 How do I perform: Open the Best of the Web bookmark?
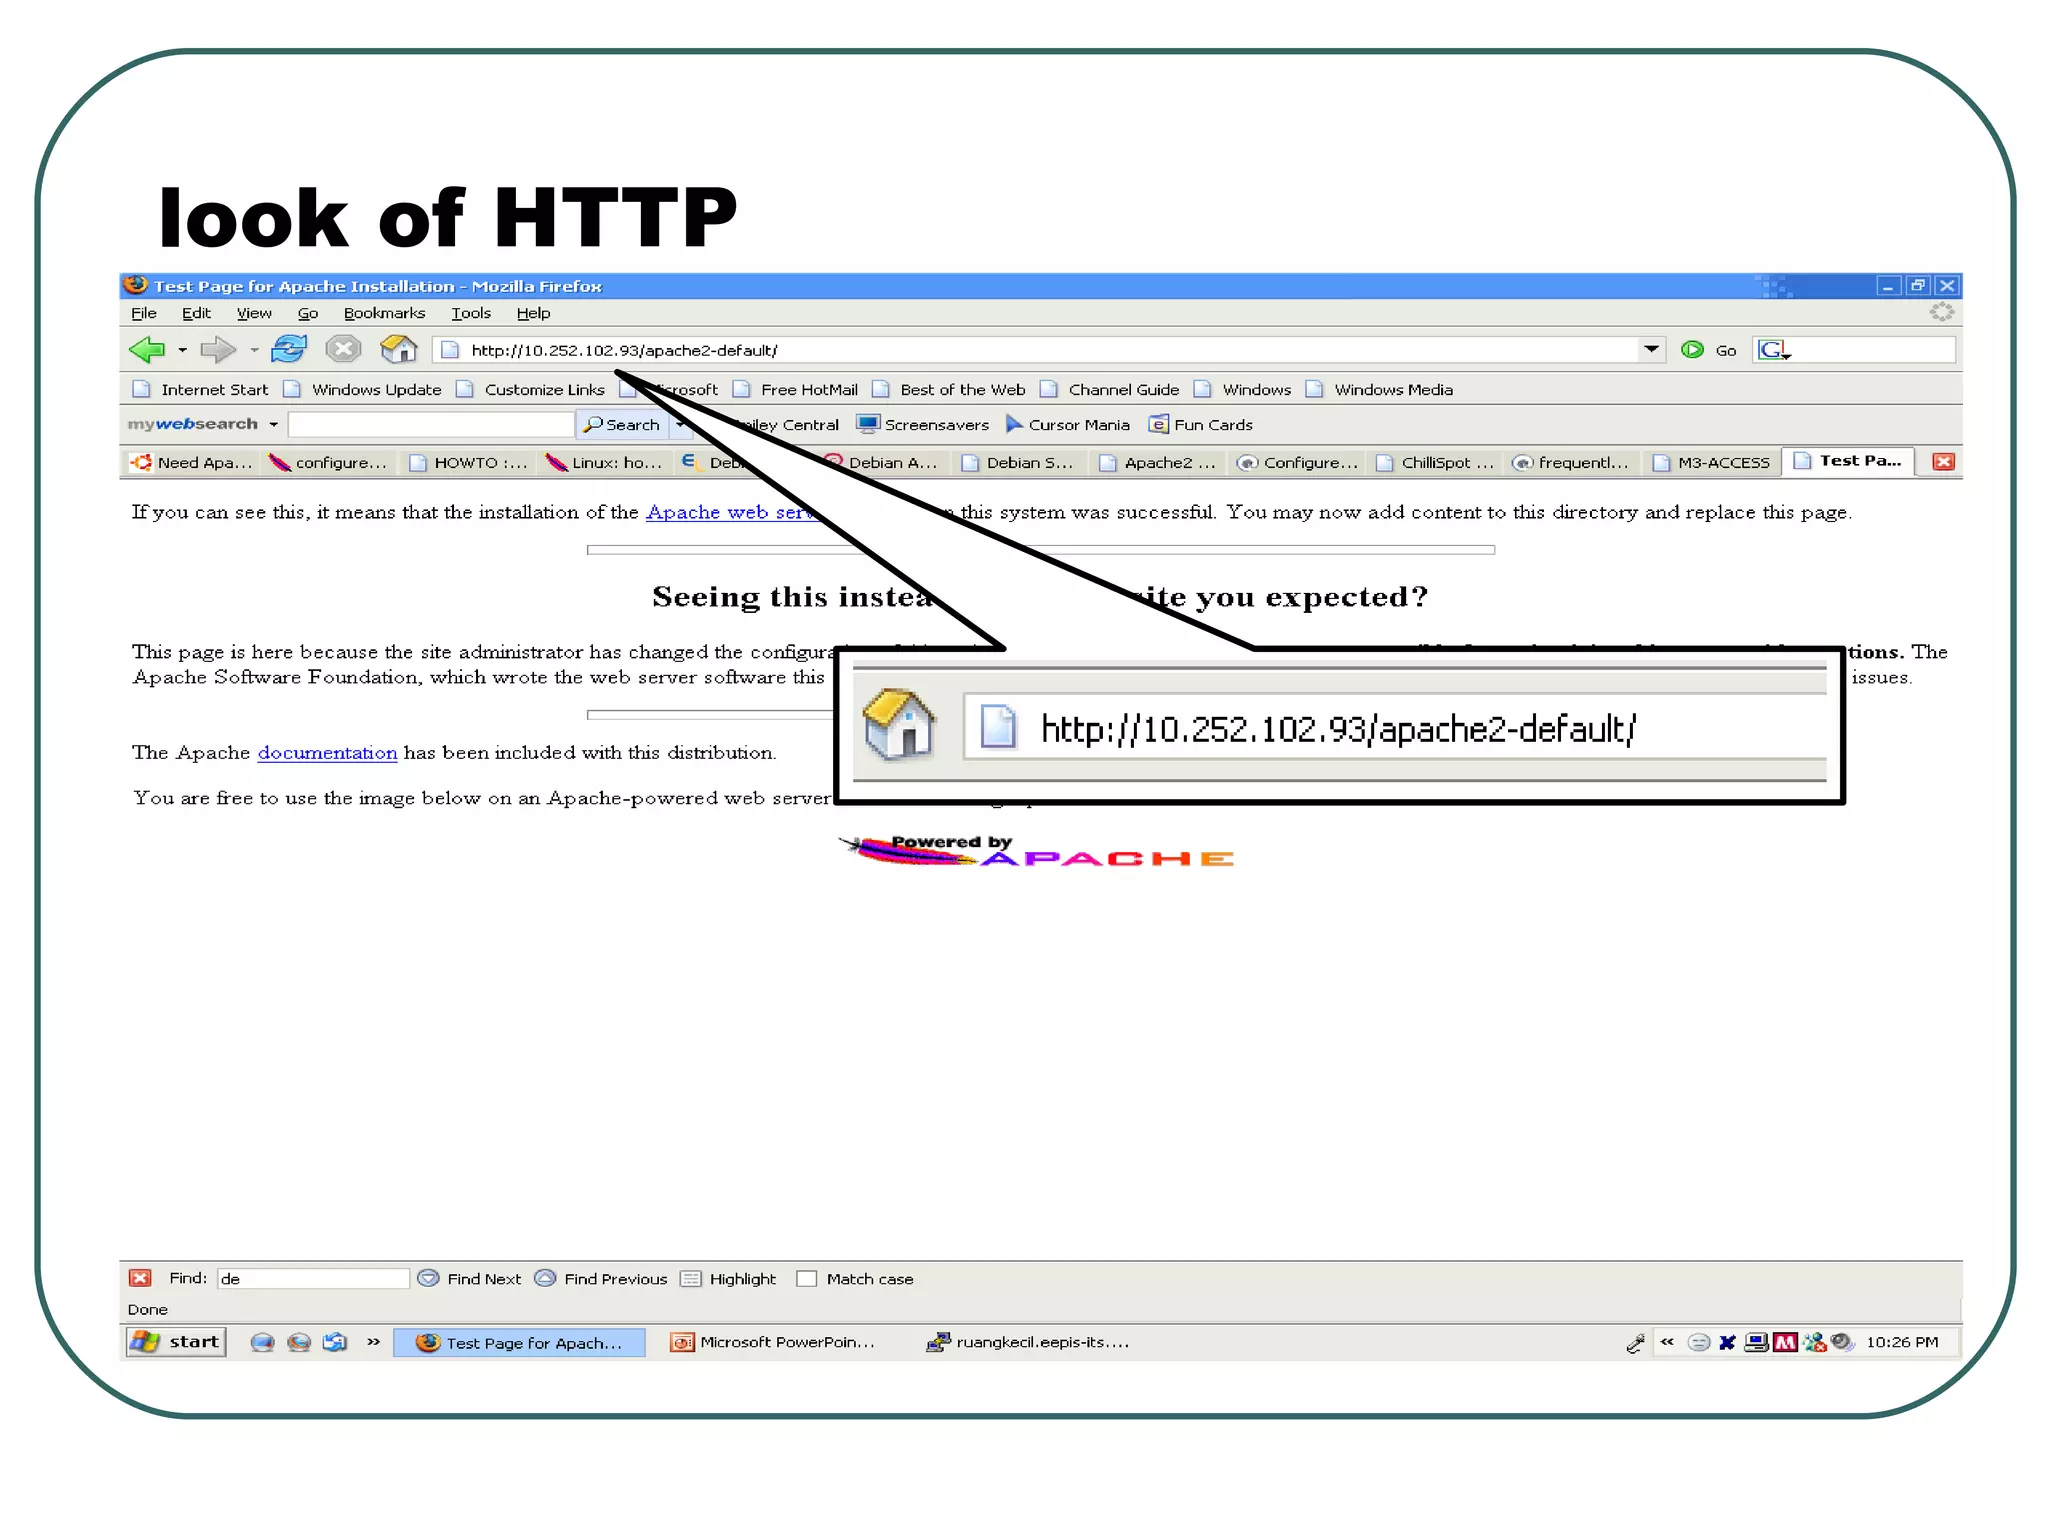[948, 390]
